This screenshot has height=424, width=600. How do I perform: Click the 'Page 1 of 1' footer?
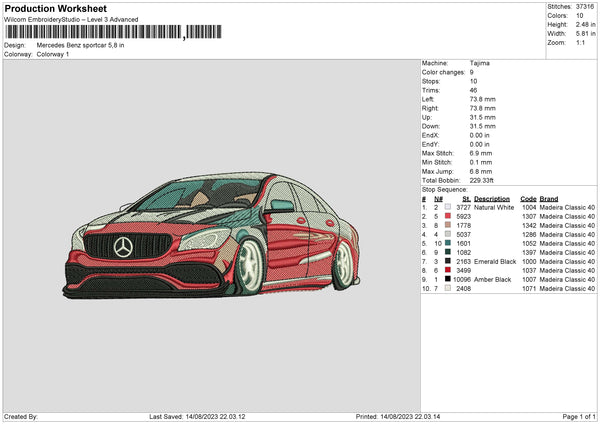(579, 416)
